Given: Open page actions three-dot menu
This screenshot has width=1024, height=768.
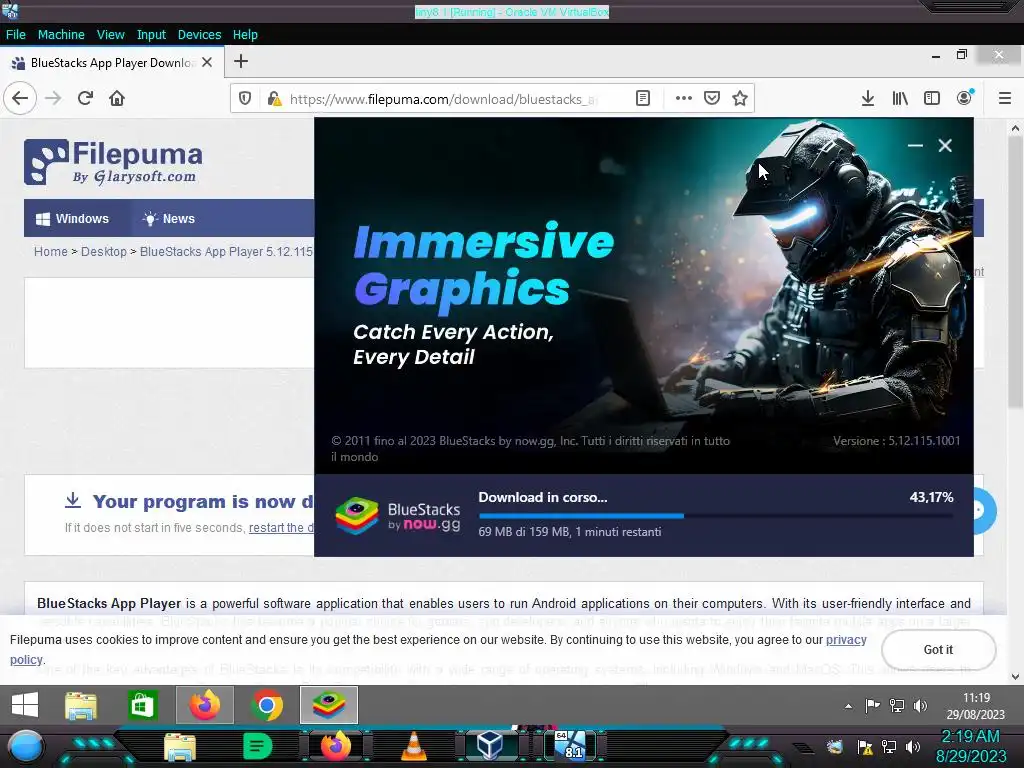Looking at the screenshot, I should tap(684, 99).
